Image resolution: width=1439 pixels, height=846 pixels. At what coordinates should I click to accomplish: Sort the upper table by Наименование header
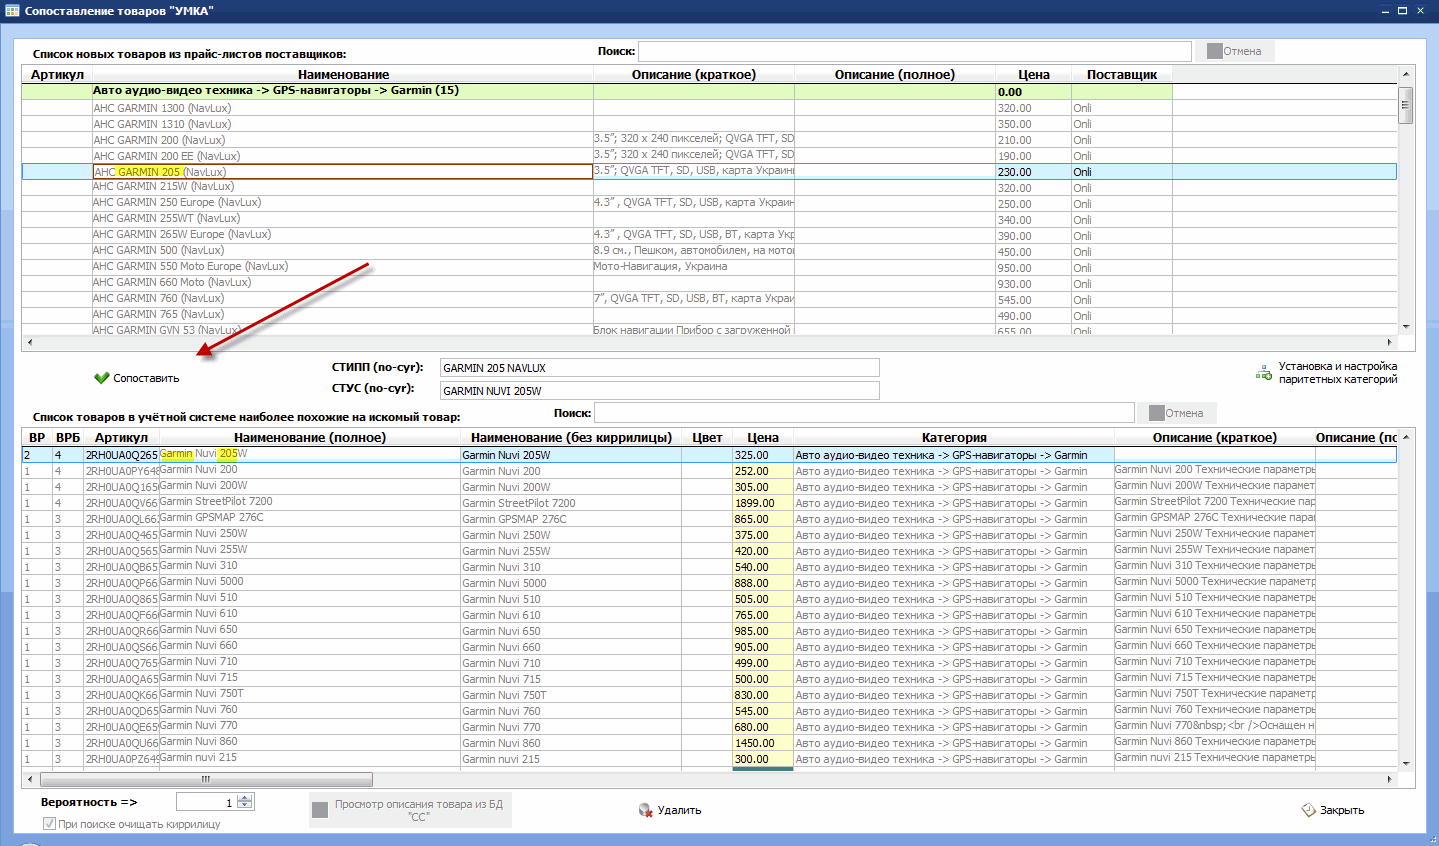343,75
